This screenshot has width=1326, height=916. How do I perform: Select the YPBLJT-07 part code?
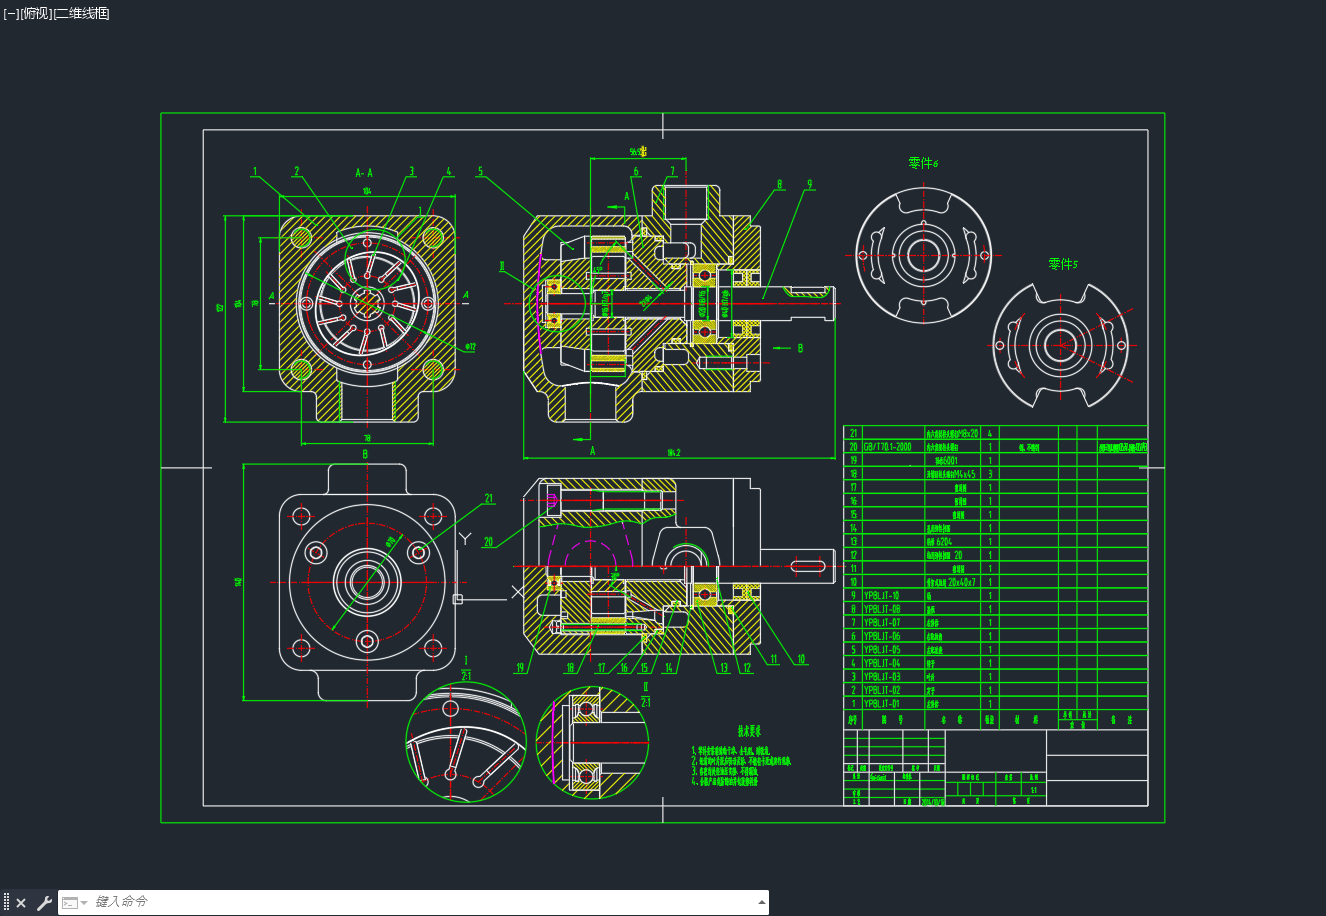pos(882,623)
